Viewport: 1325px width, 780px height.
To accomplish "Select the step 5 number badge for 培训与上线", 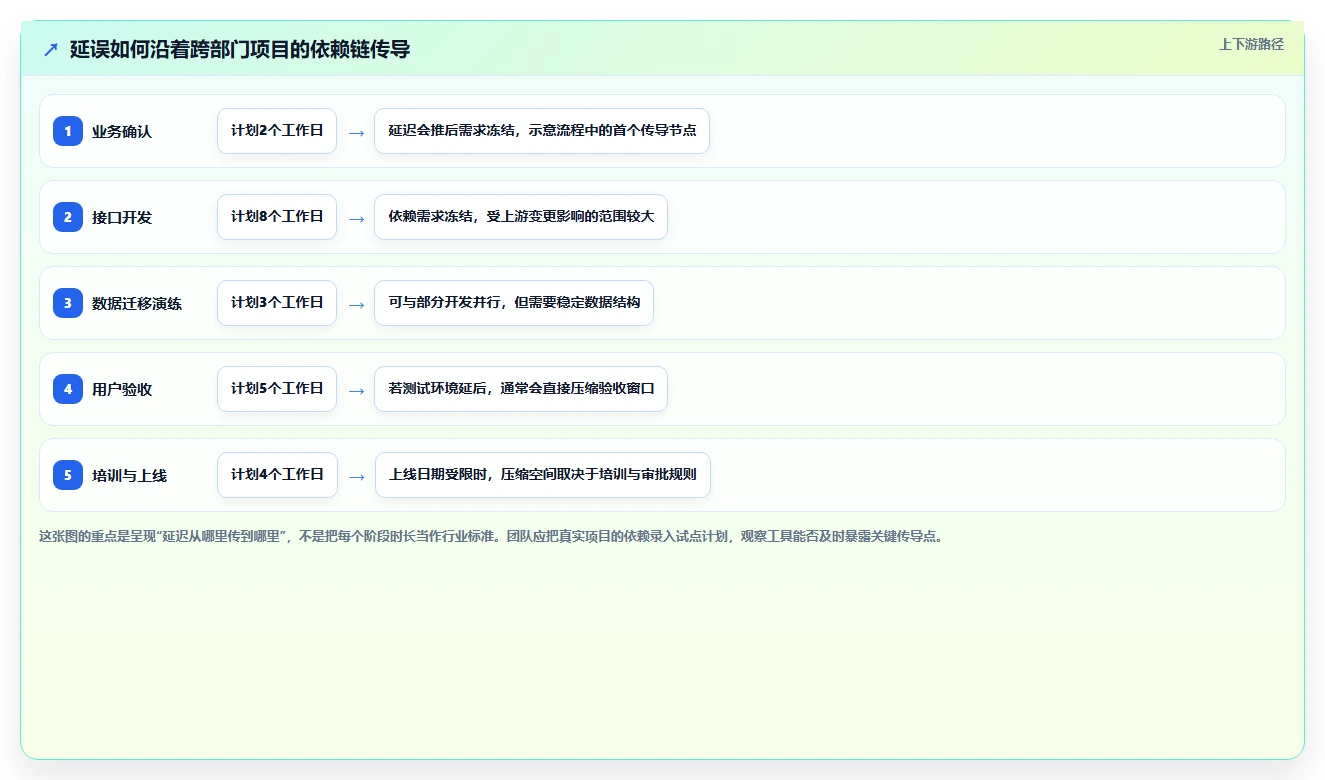I will pos(68,475).
